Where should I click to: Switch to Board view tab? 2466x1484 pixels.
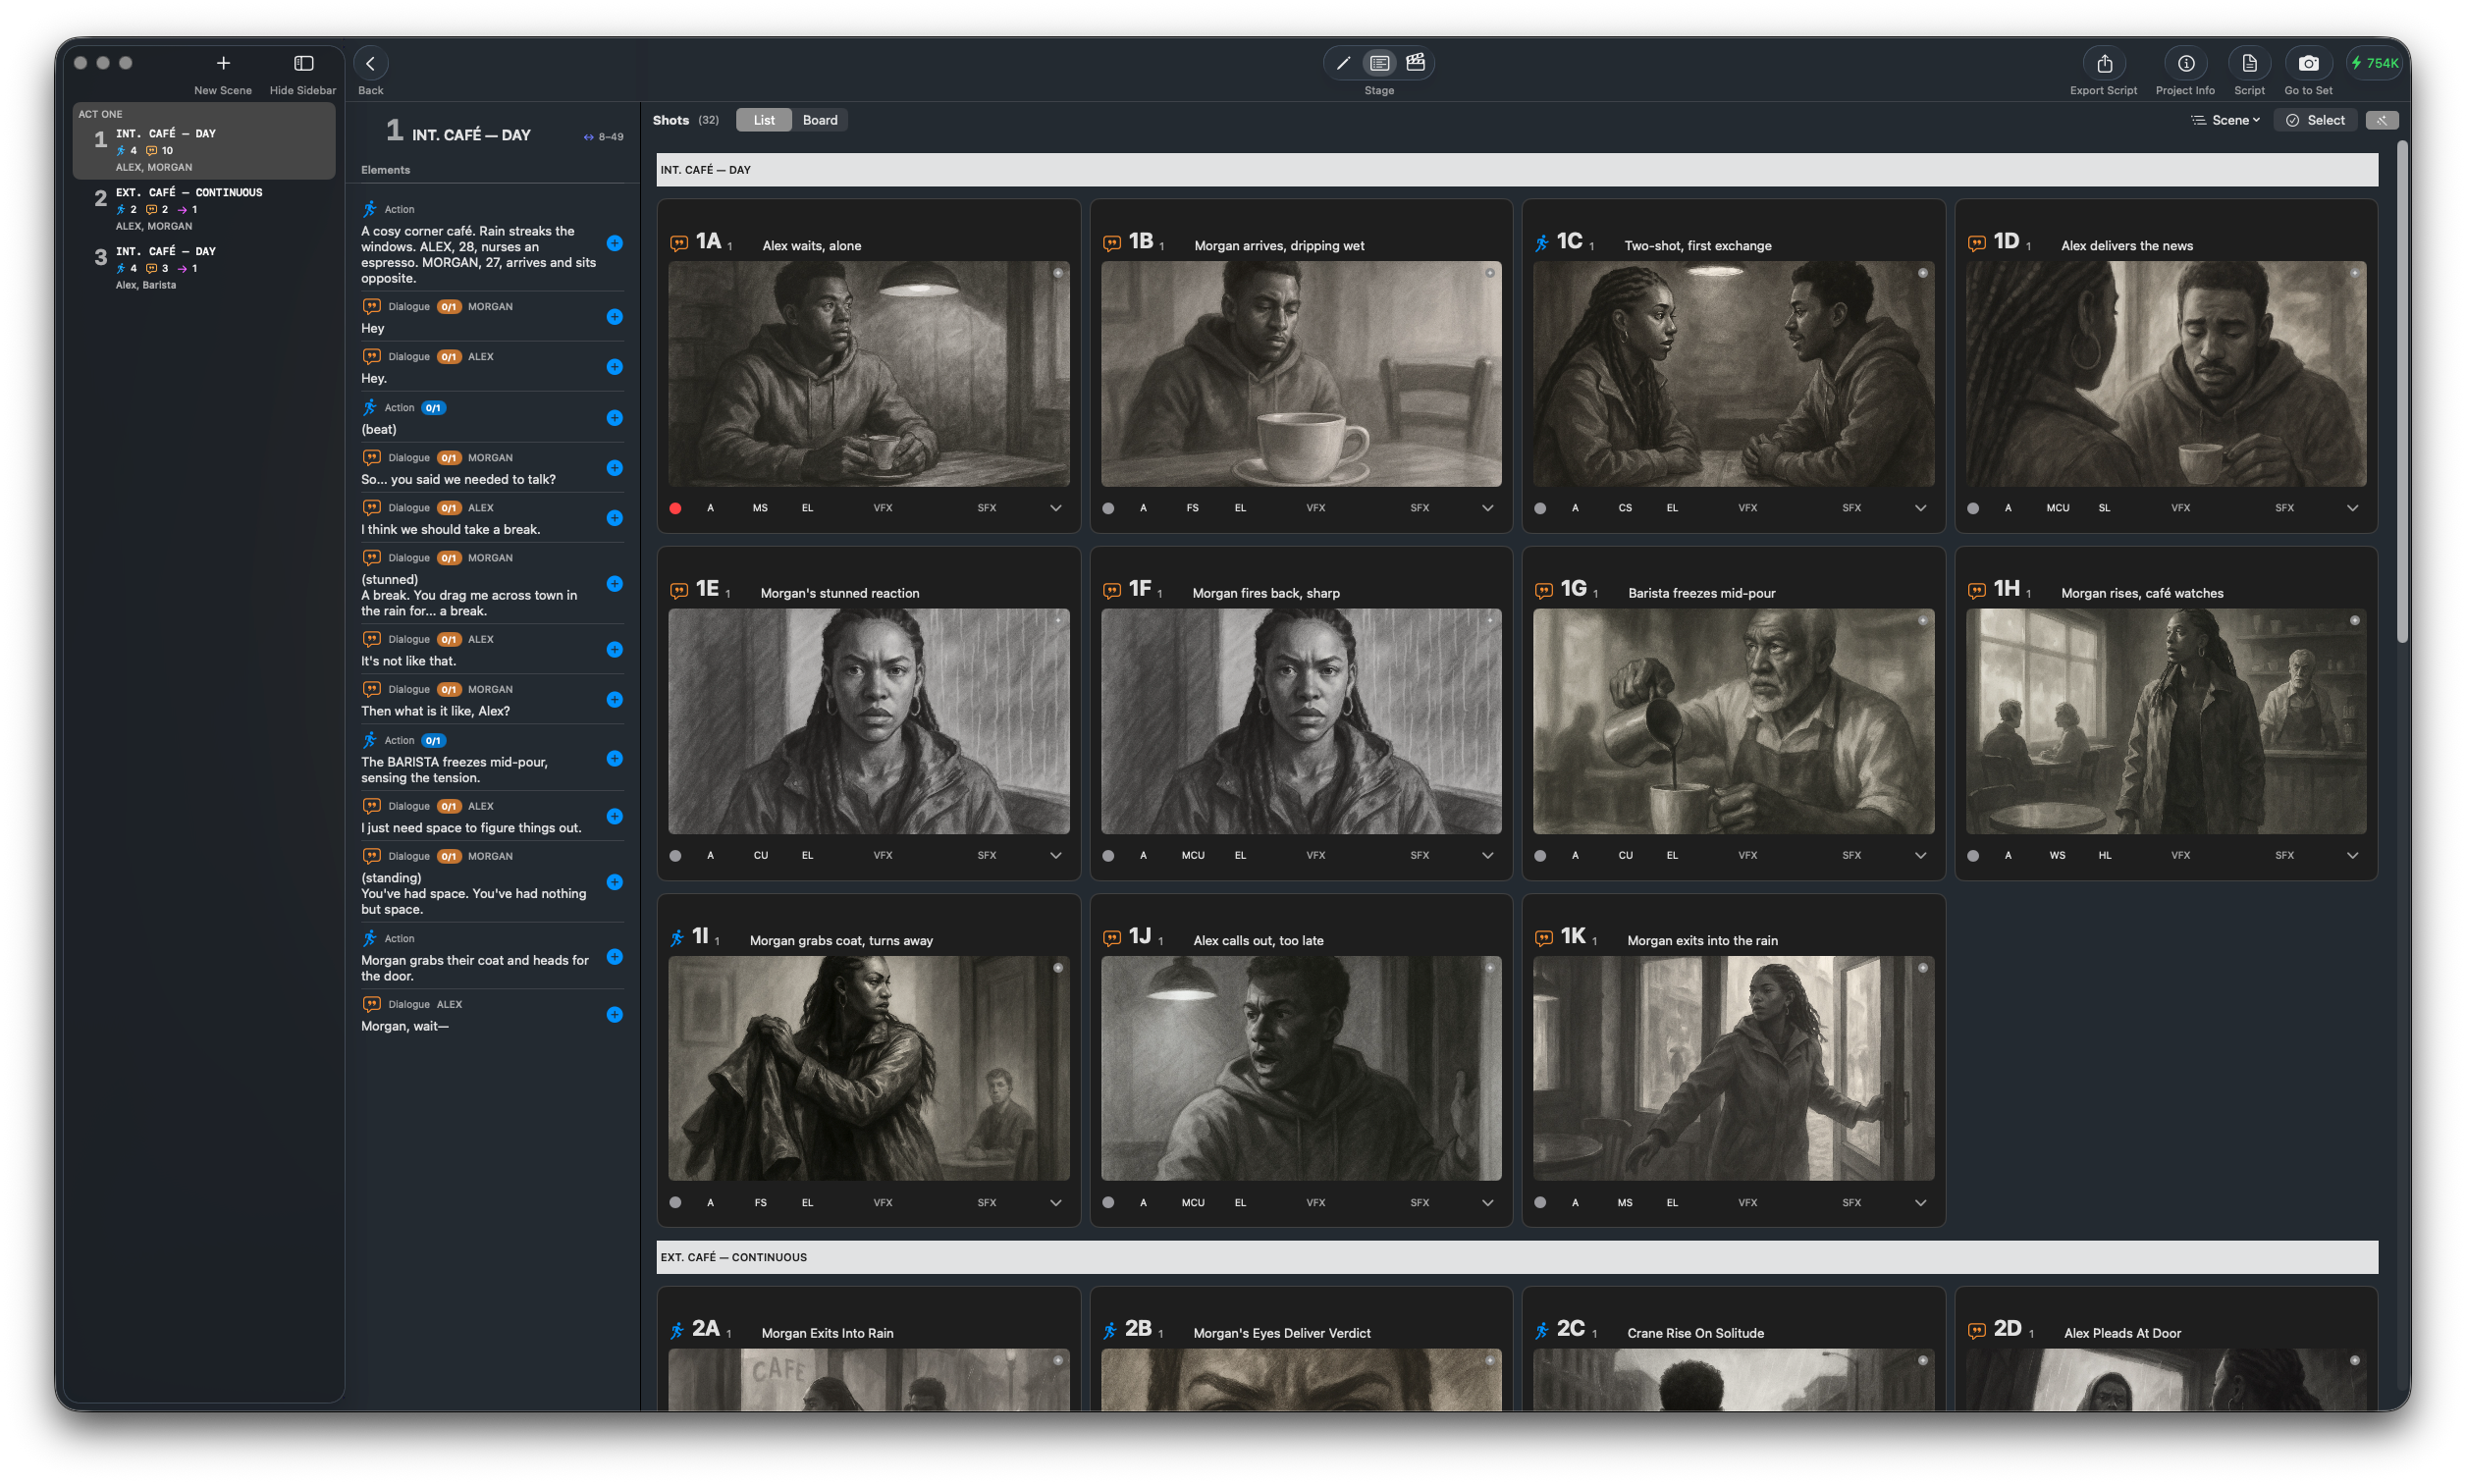click(820, 120)
